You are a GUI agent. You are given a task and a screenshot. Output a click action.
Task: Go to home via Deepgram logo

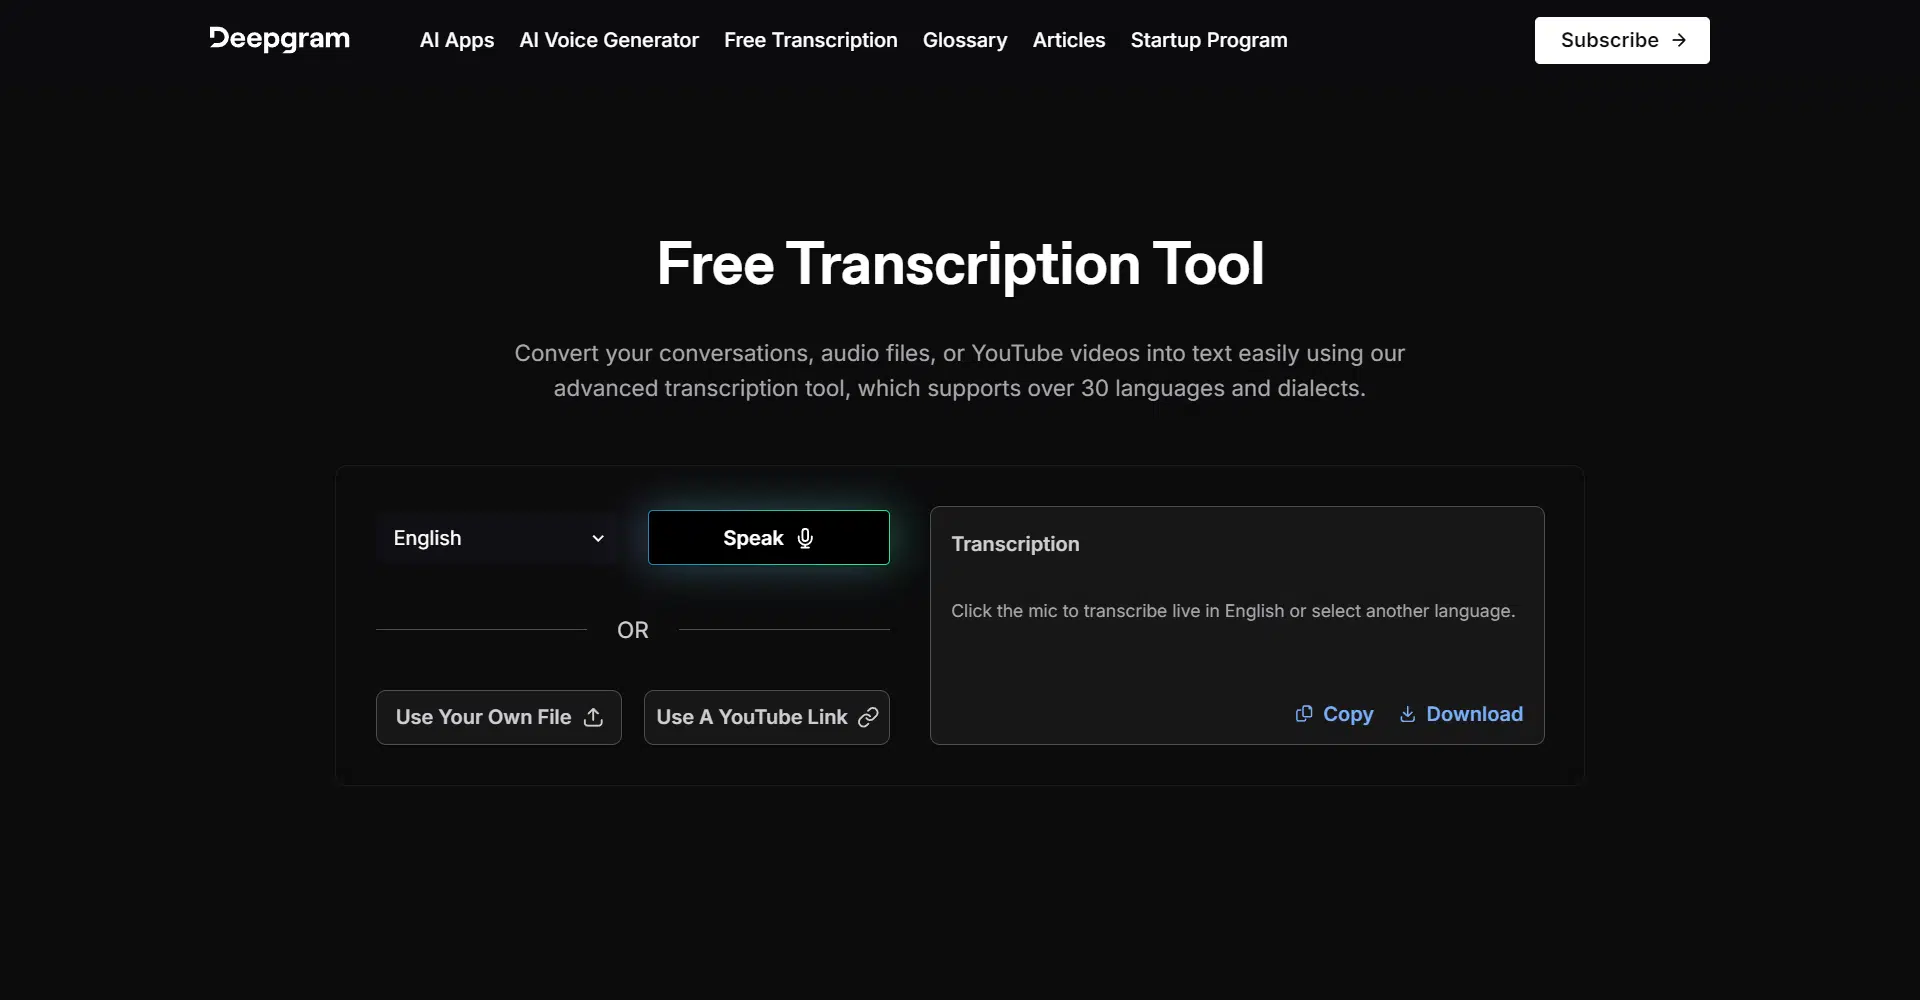click(279, 39)
